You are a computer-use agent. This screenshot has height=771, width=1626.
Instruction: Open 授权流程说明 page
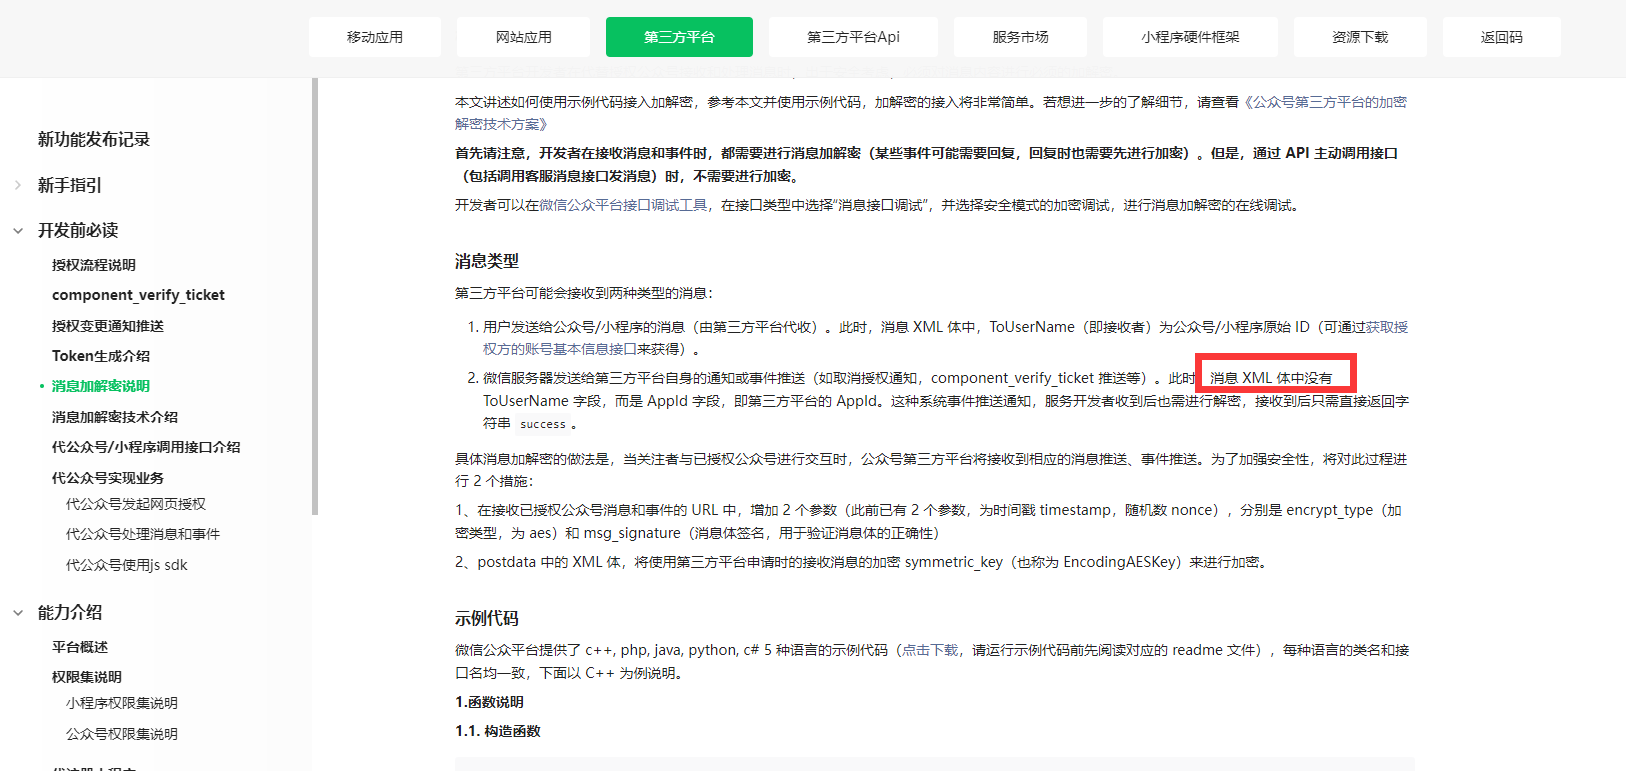click(x=94, y=265)
